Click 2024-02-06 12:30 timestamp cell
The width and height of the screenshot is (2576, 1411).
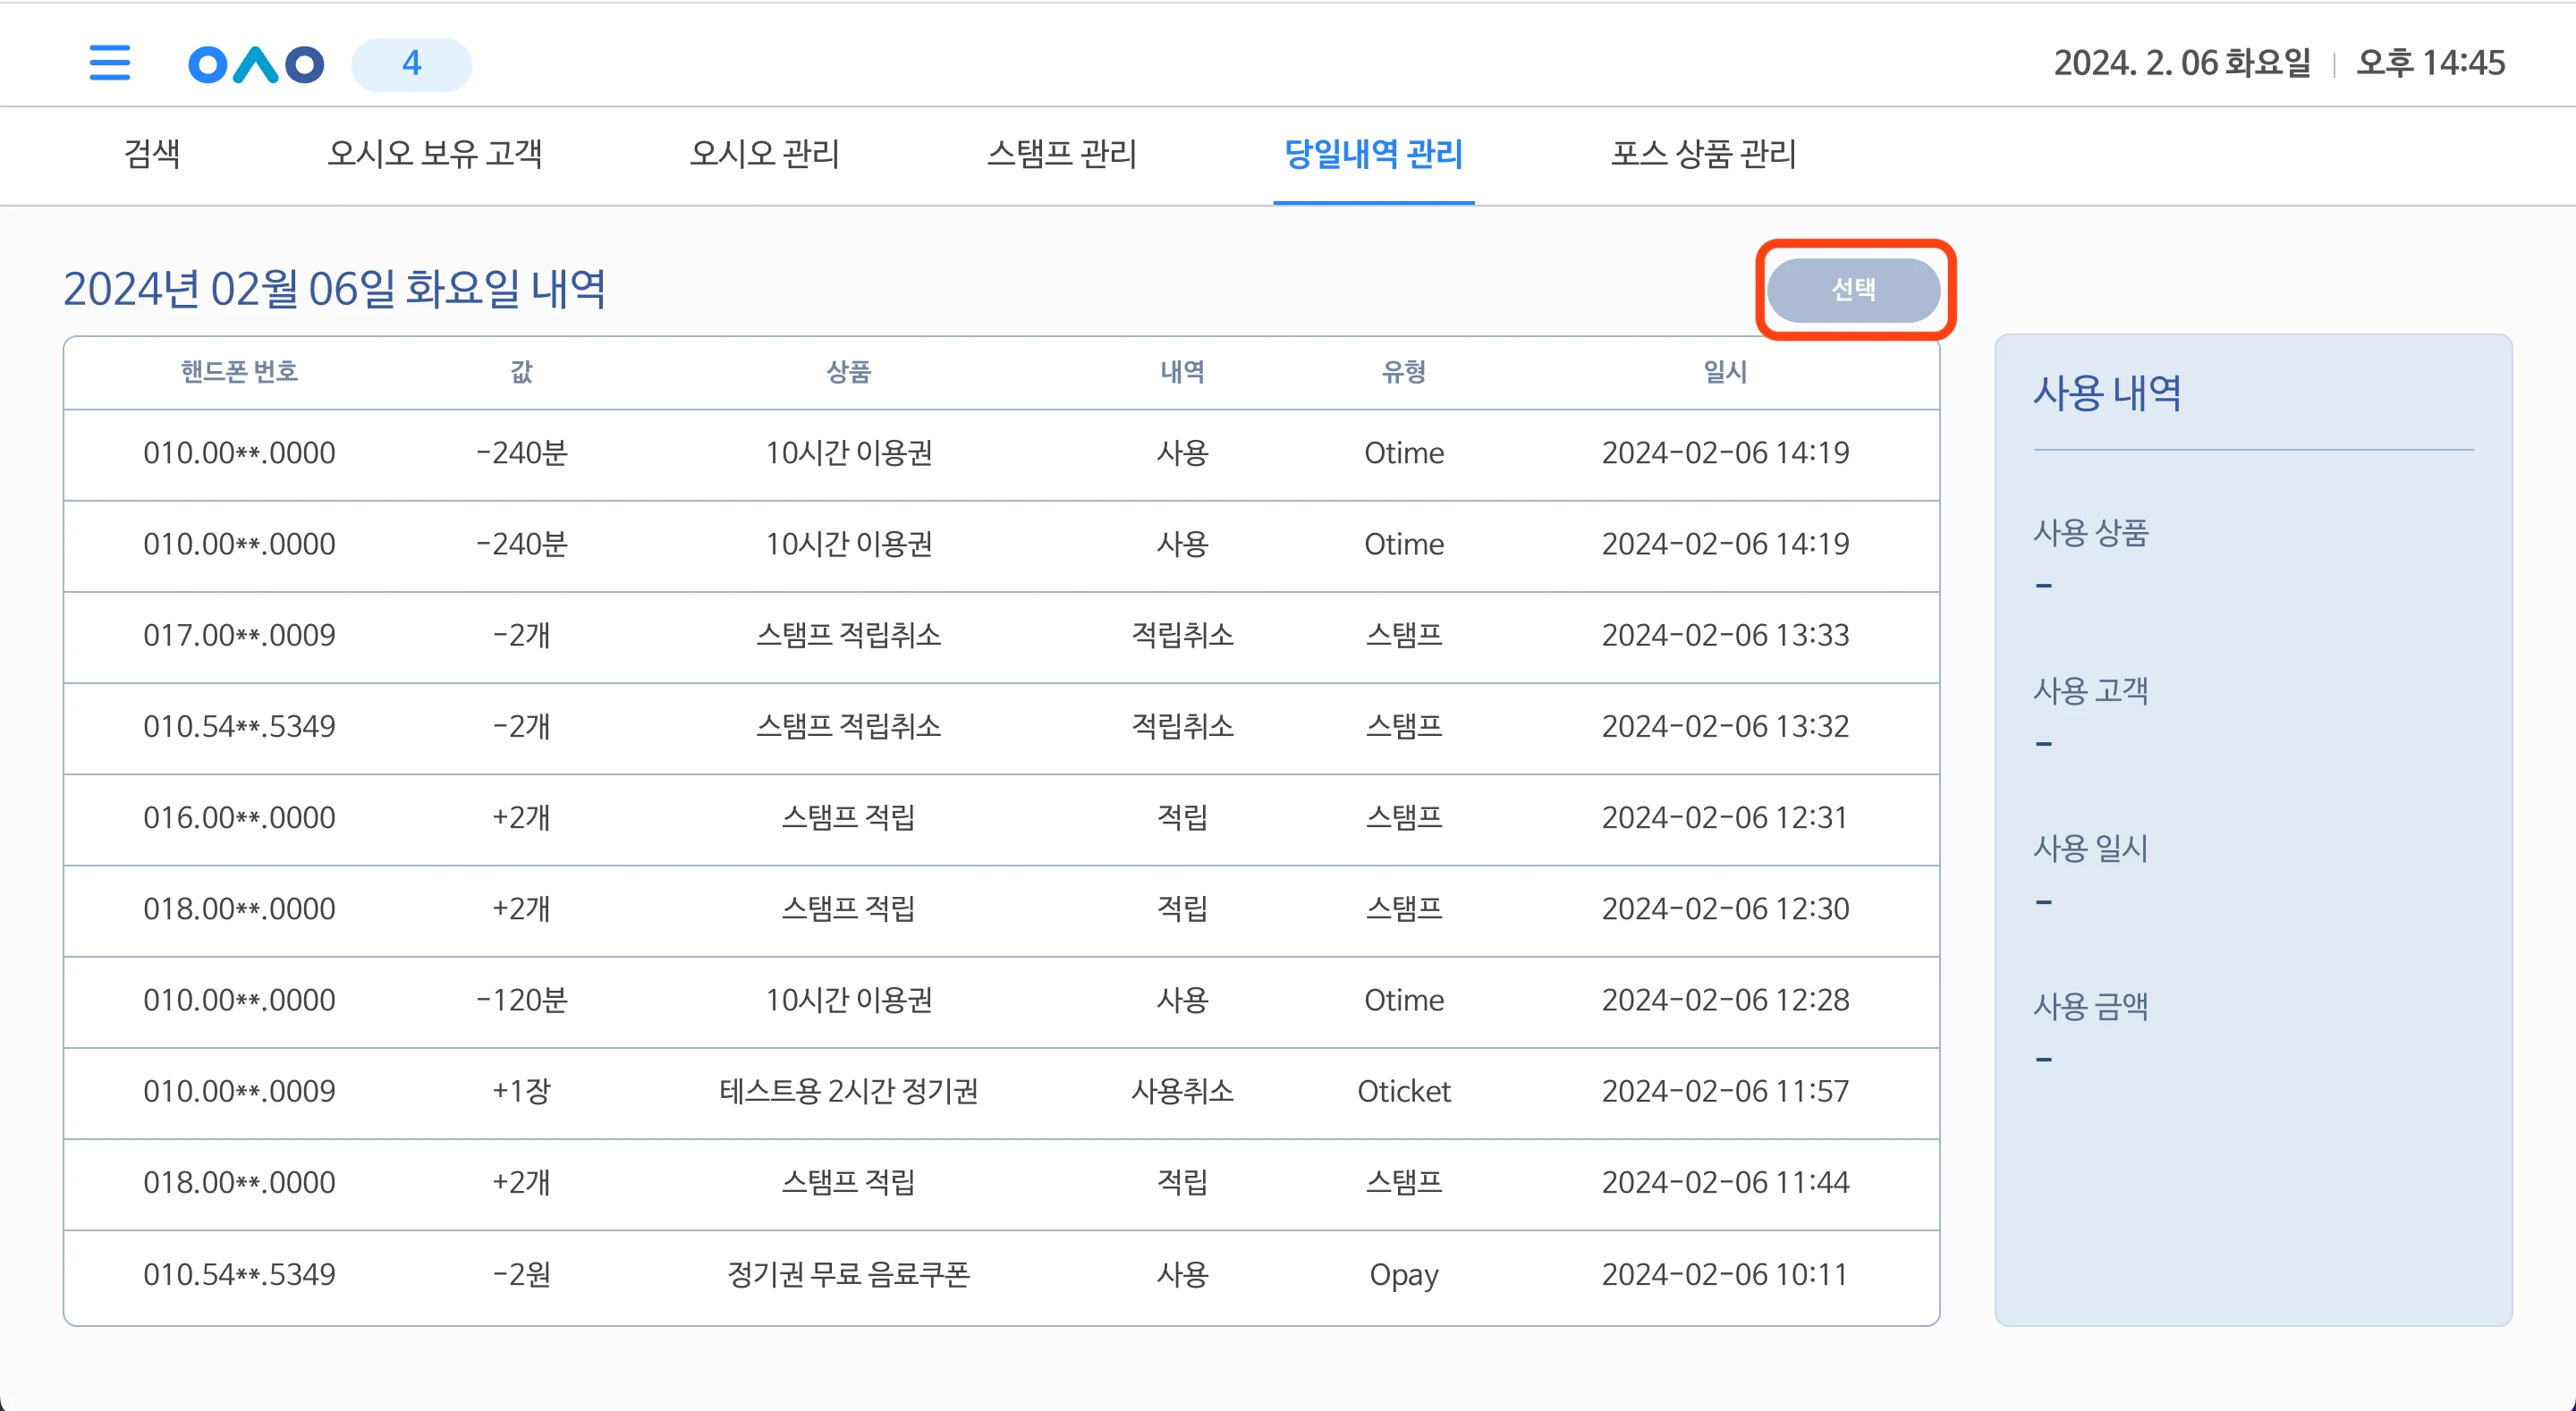(x=1725, y=908)
